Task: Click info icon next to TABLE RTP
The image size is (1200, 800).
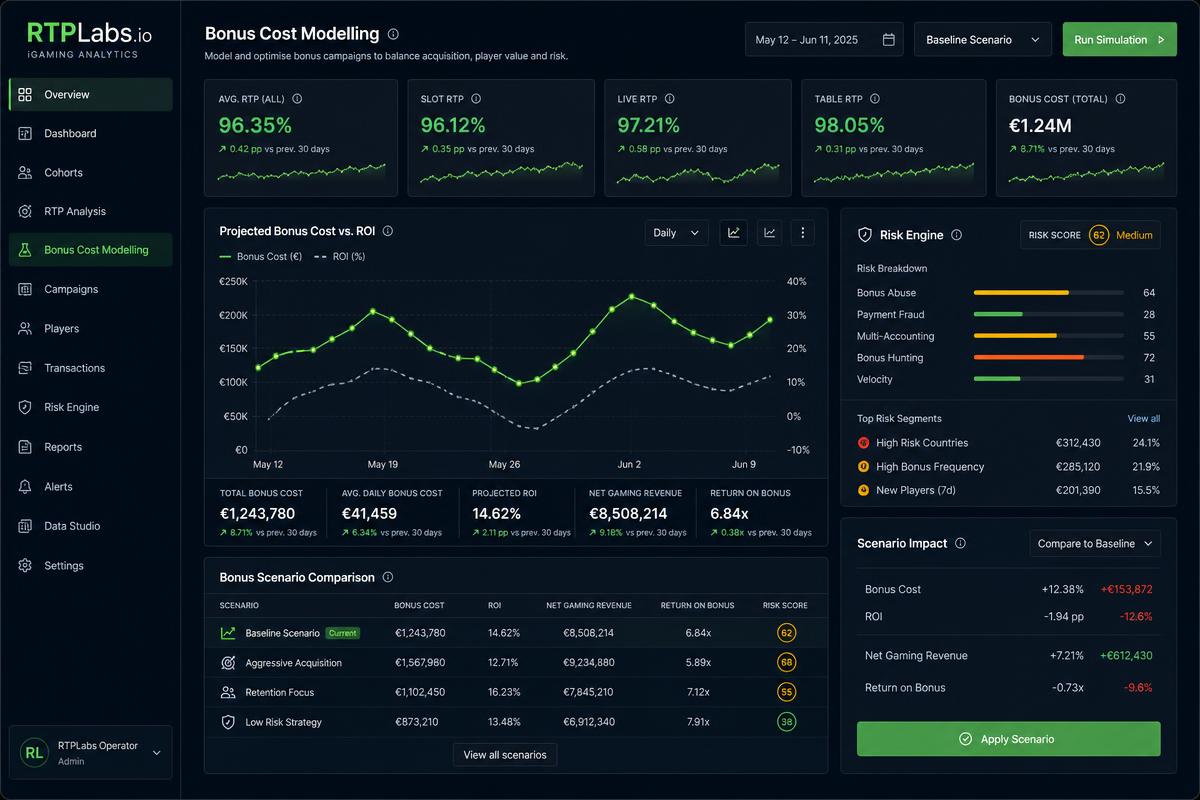Action: 874,99
